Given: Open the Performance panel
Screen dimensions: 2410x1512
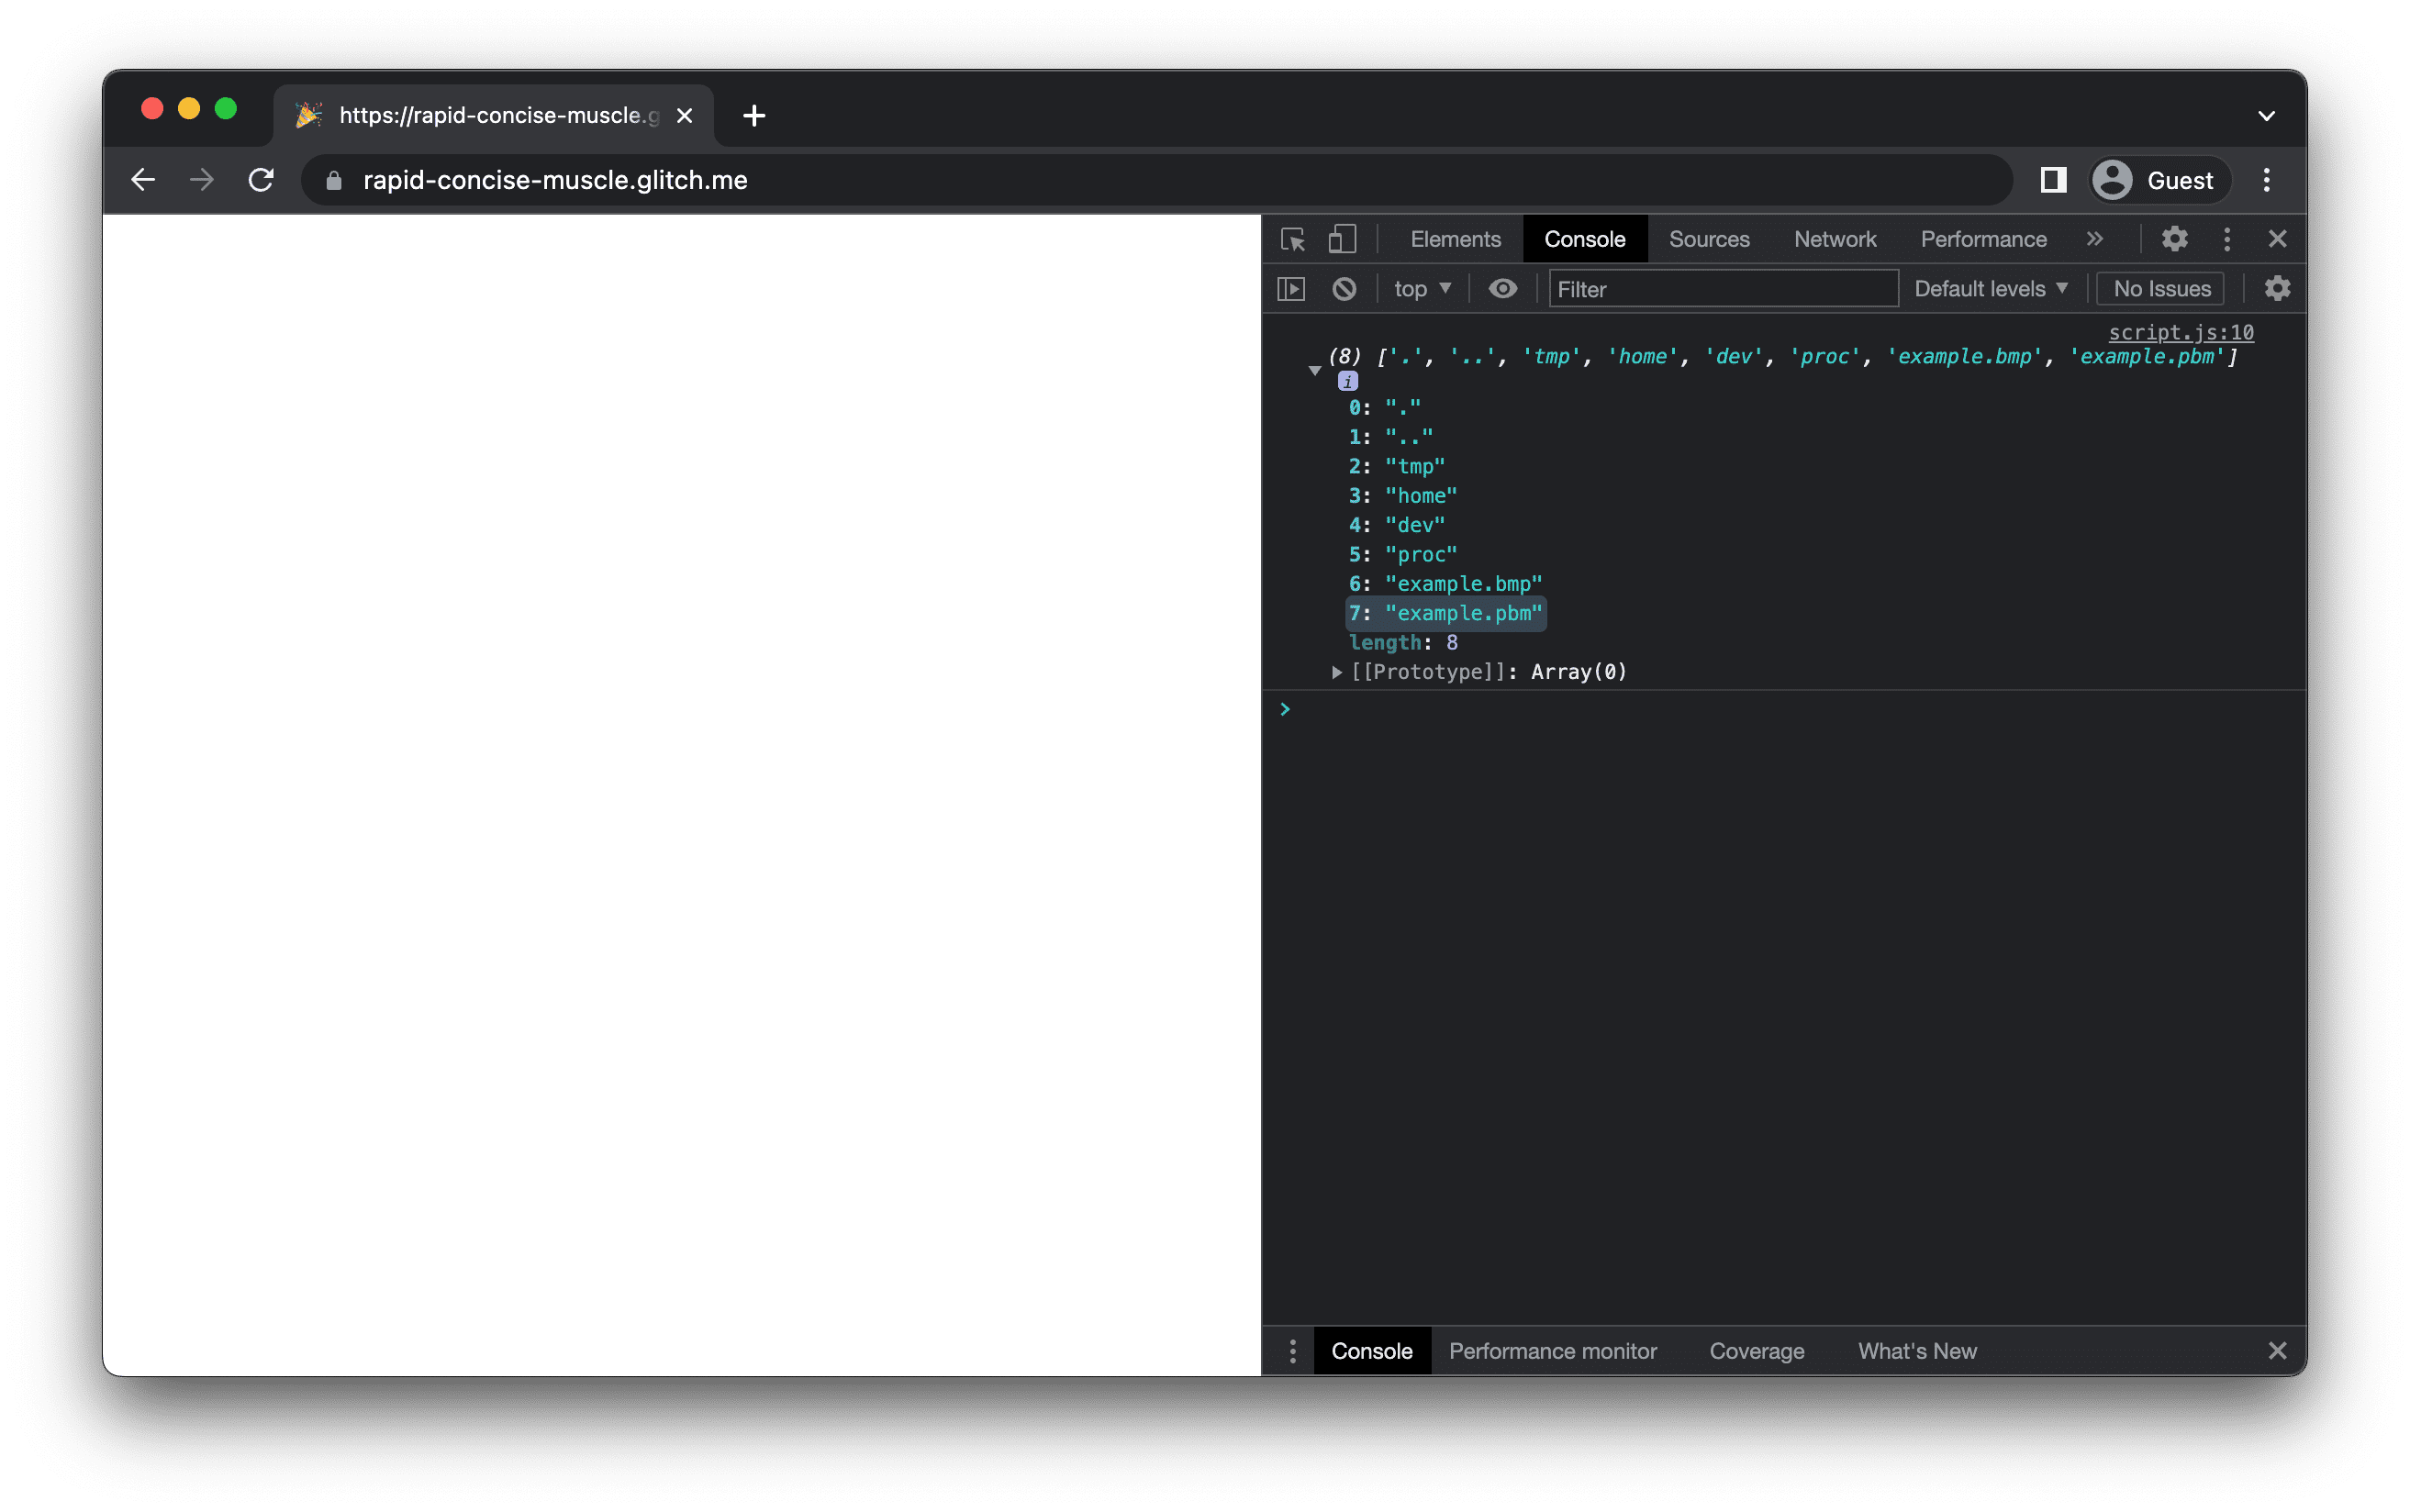Looking at the screenshot, I should coord(1983,239).
